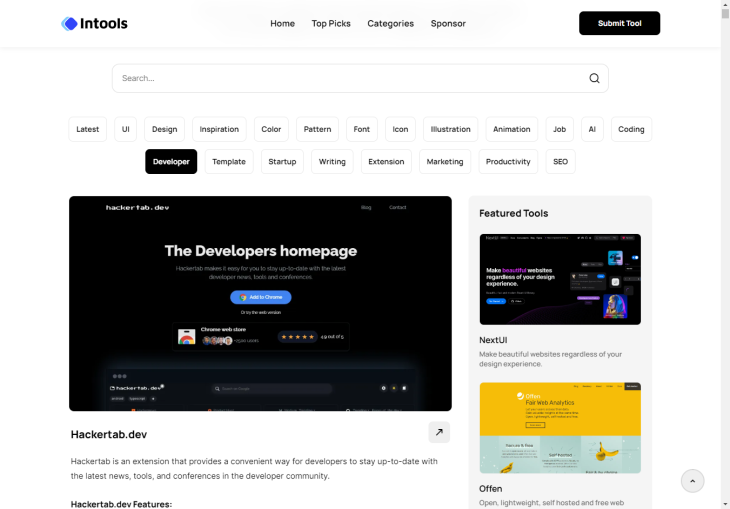The height and width of the screenshot is (509, 730).
Task: Open Hackertab.dev external link arrow icon
Action: 439,432
